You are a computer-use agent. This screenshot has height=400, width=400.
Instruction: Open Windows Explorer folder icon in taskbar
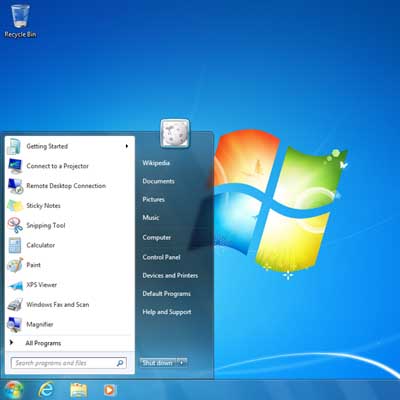pos(78,390)
